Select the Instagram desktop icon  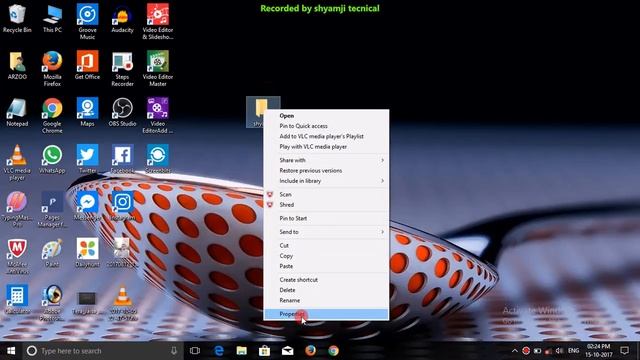point(122,206)
